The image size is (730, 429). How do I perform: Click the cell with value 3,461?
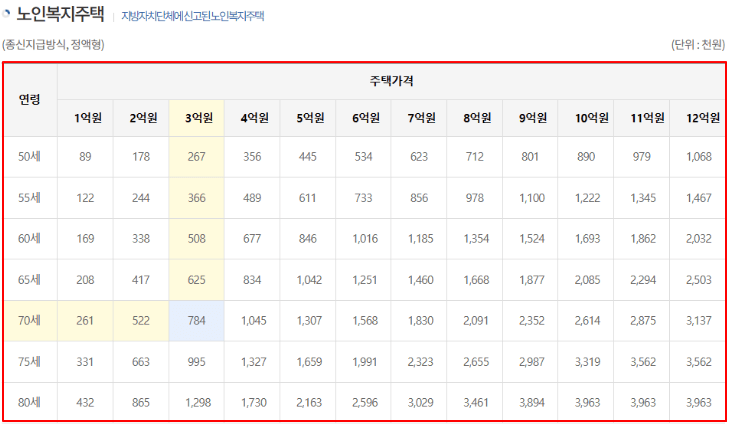475,402
